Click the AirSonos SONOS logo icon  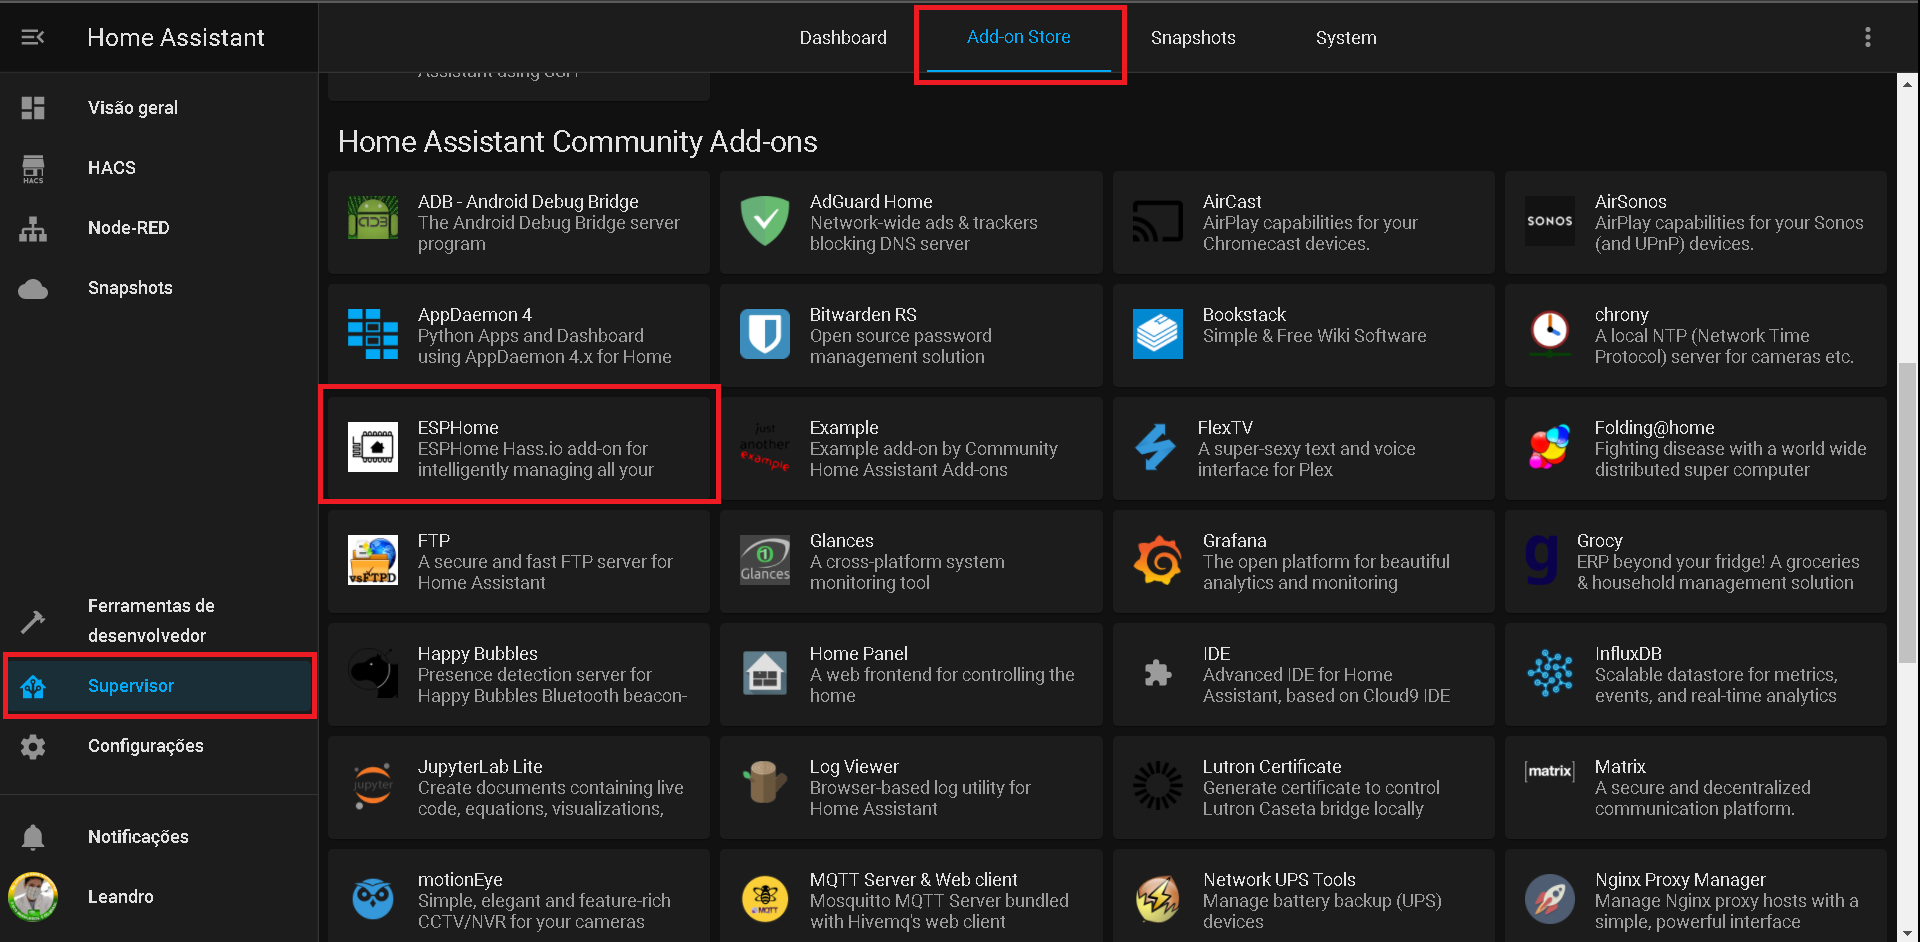1550,222
